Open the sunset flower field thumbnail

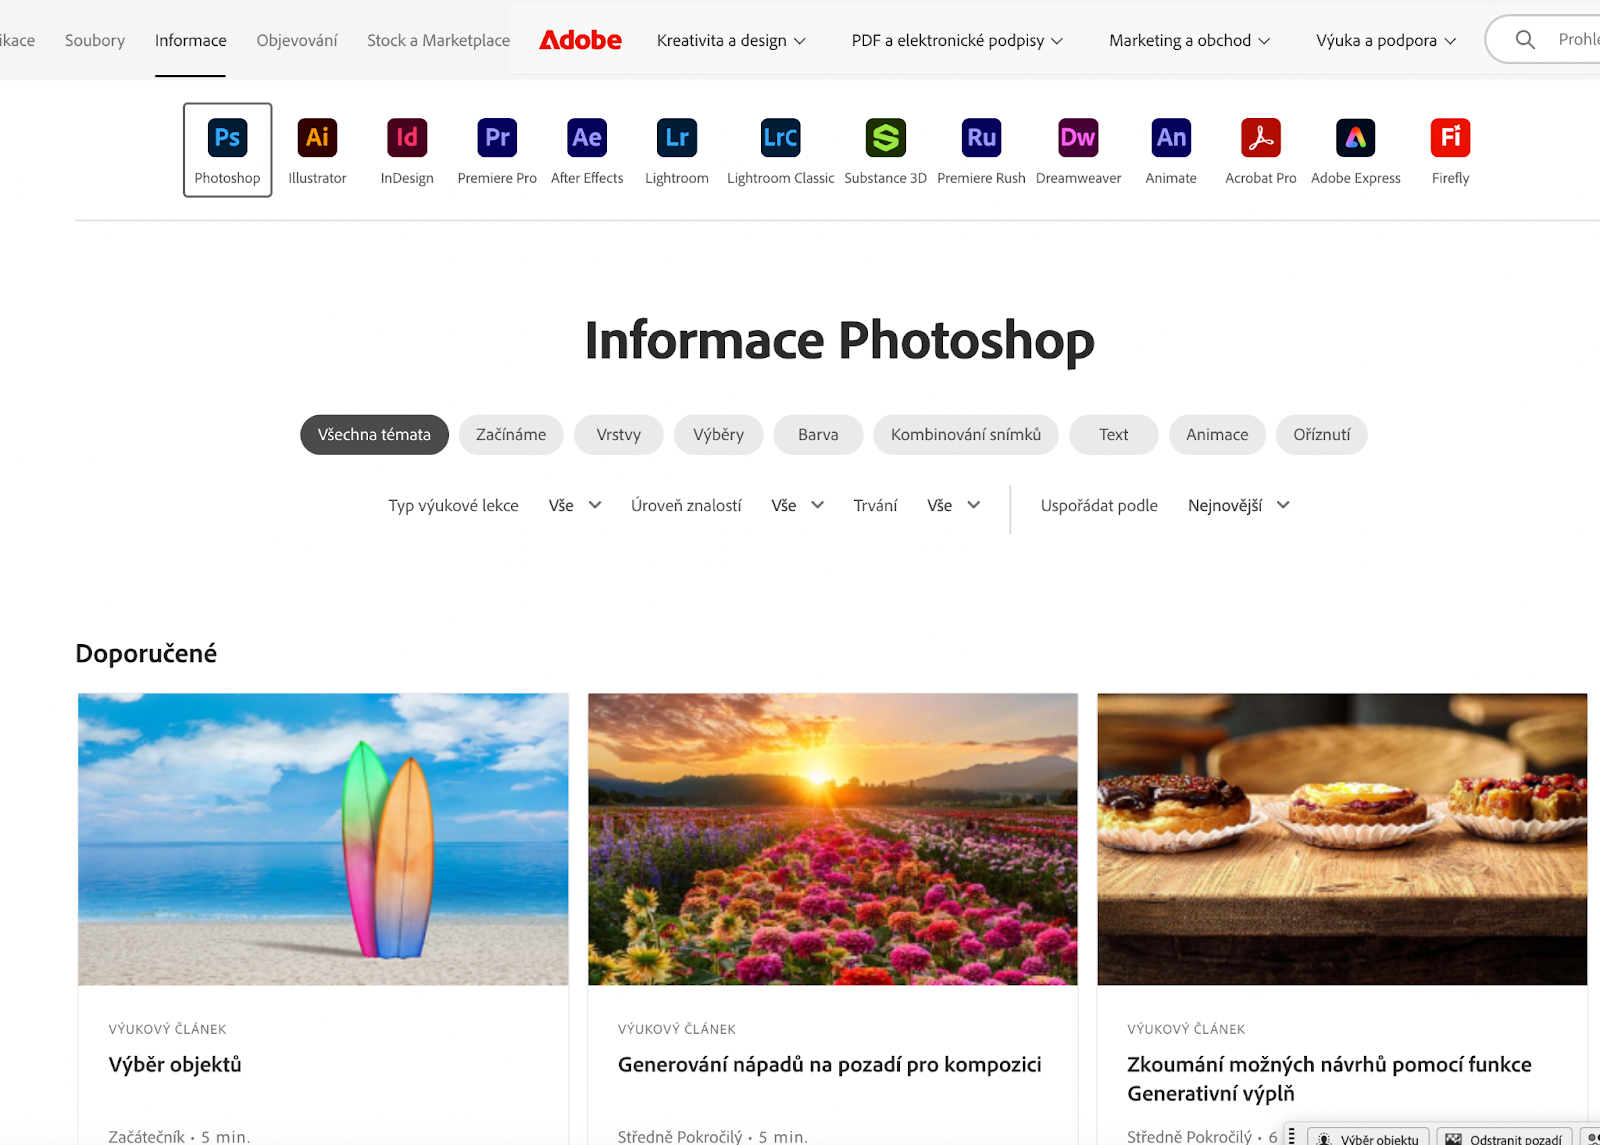pyautogui.click(x=833, y=839)
